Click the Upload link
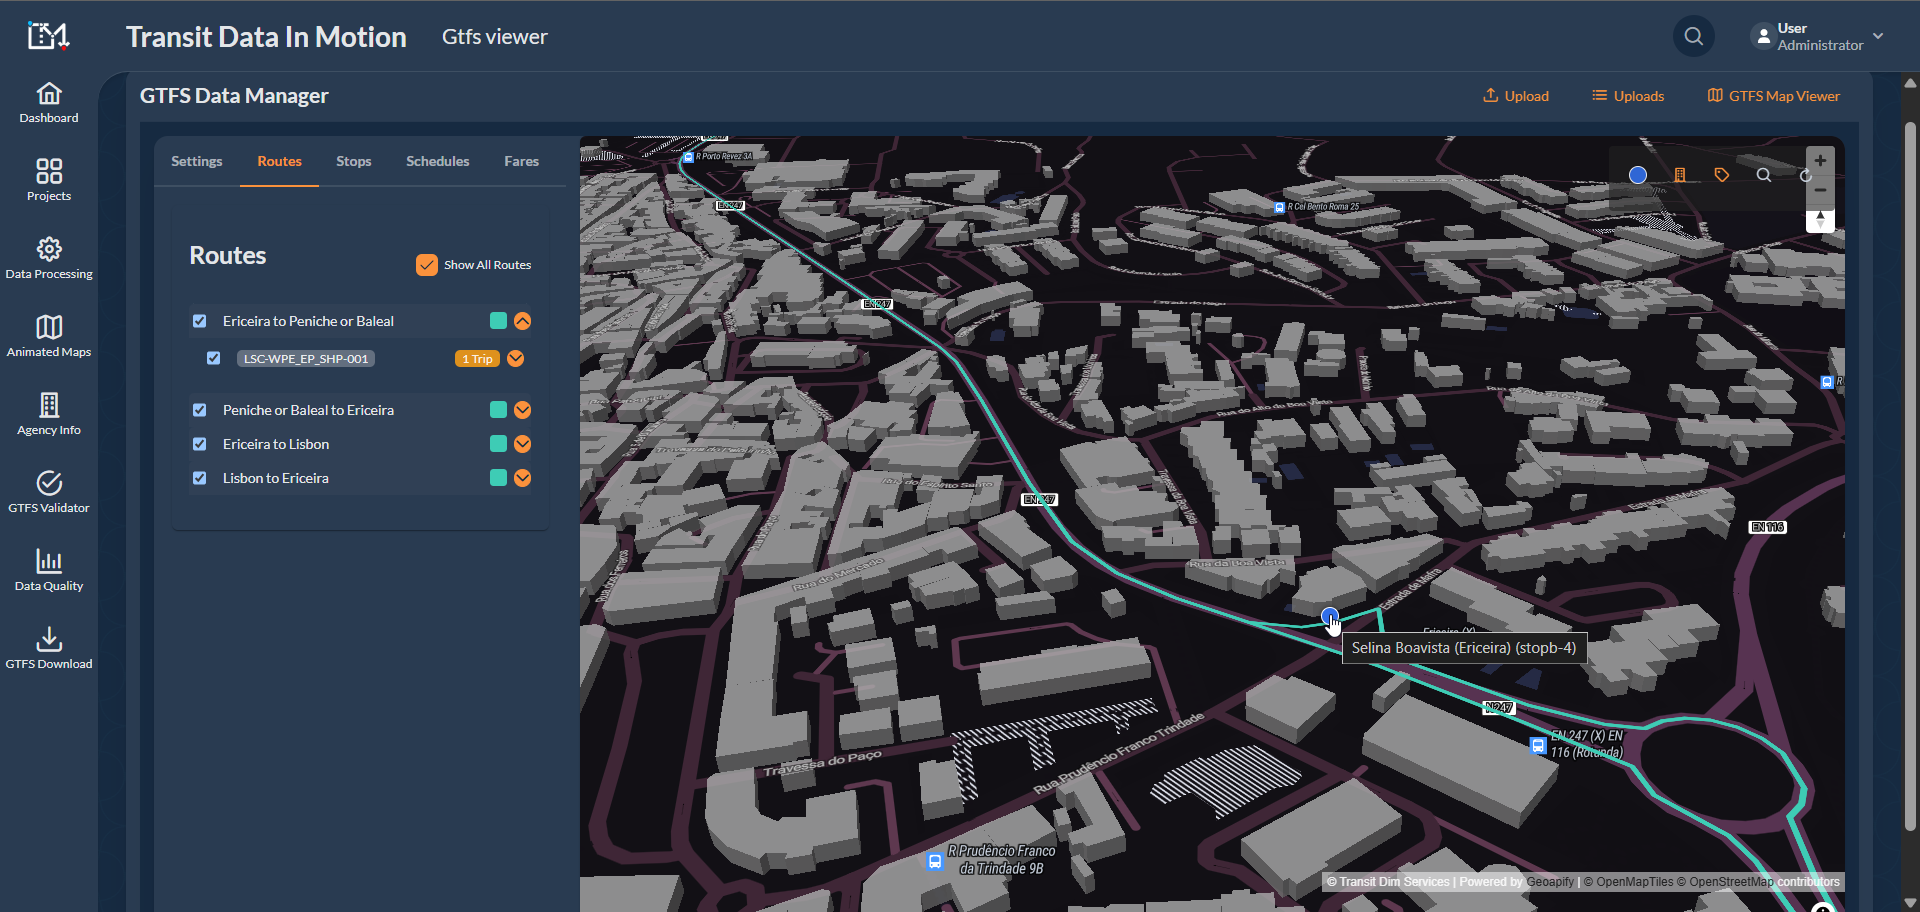The width and height of the screenshot is (1920, 912). coord(1515,96)
